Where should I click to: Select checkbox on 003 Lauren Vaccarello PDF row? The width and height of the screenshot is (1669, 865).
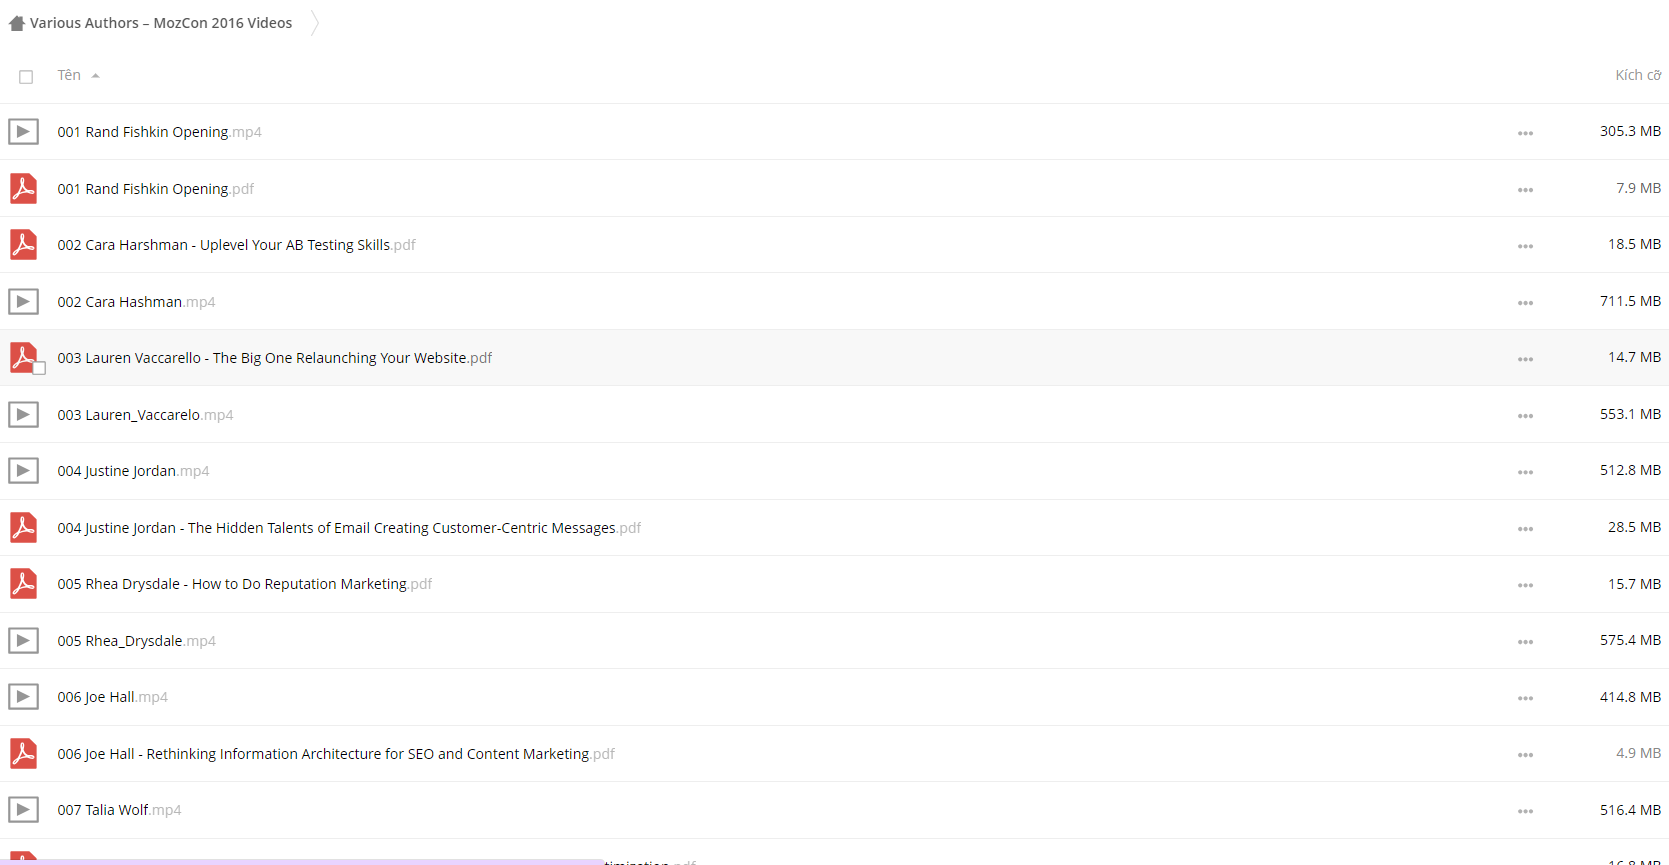point(39,368)
